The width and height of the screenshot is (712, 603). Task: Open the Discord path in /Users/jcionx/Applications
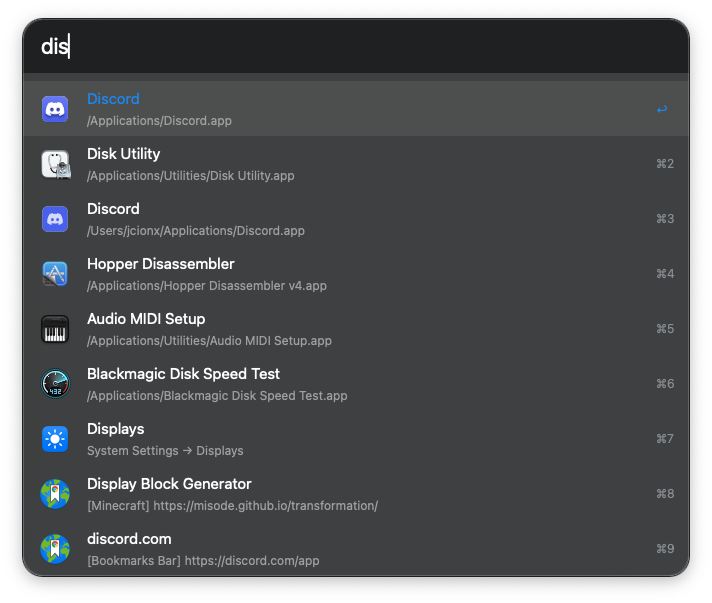coord(195,231)
